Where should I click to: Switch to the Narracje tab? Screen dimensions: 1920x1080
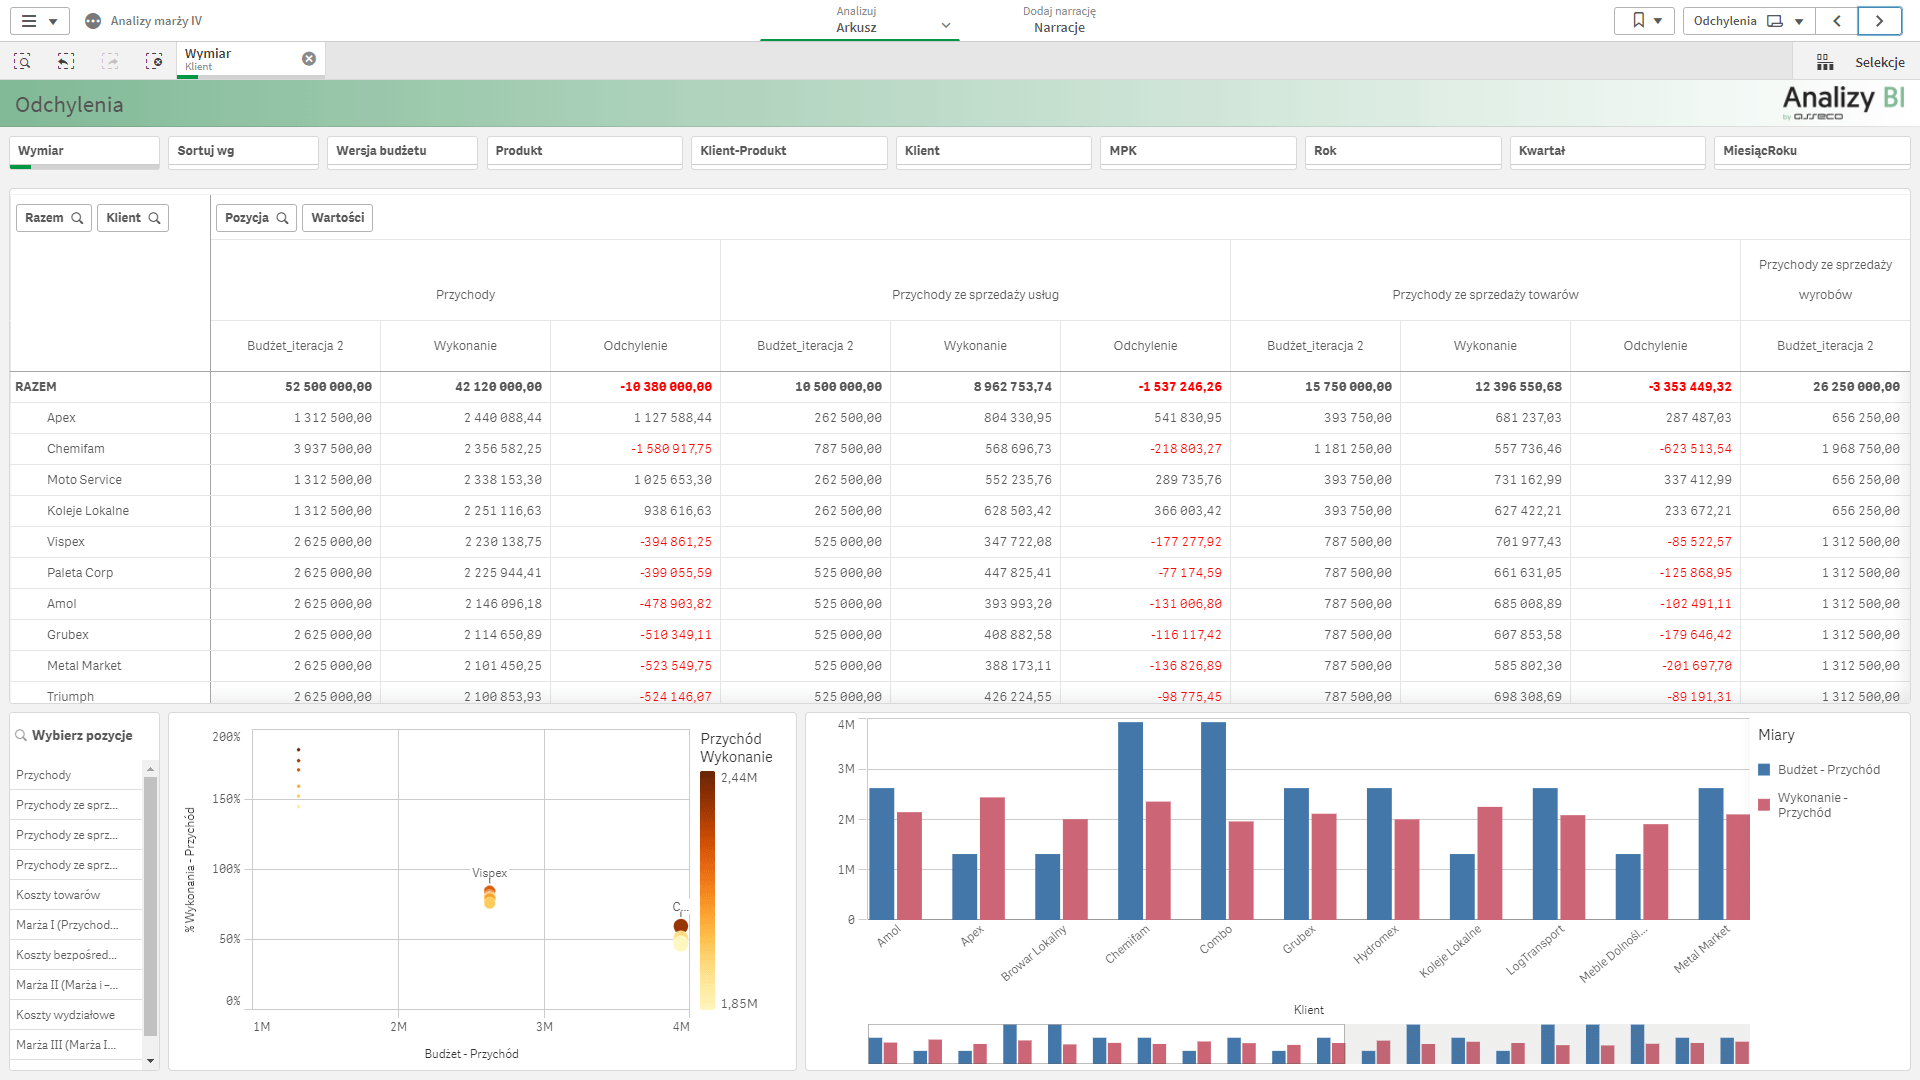pos(1058,20)
